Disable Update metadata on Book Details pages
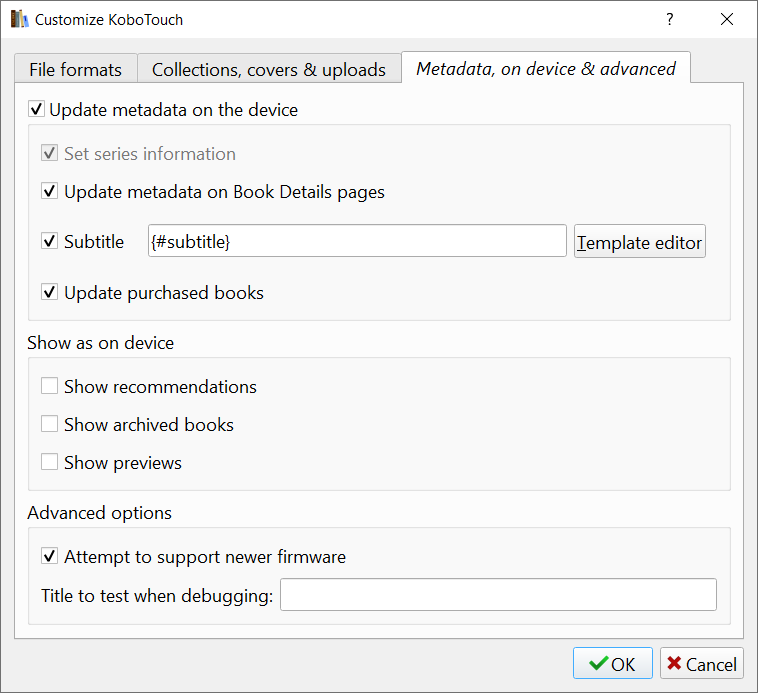 (50, 192)
